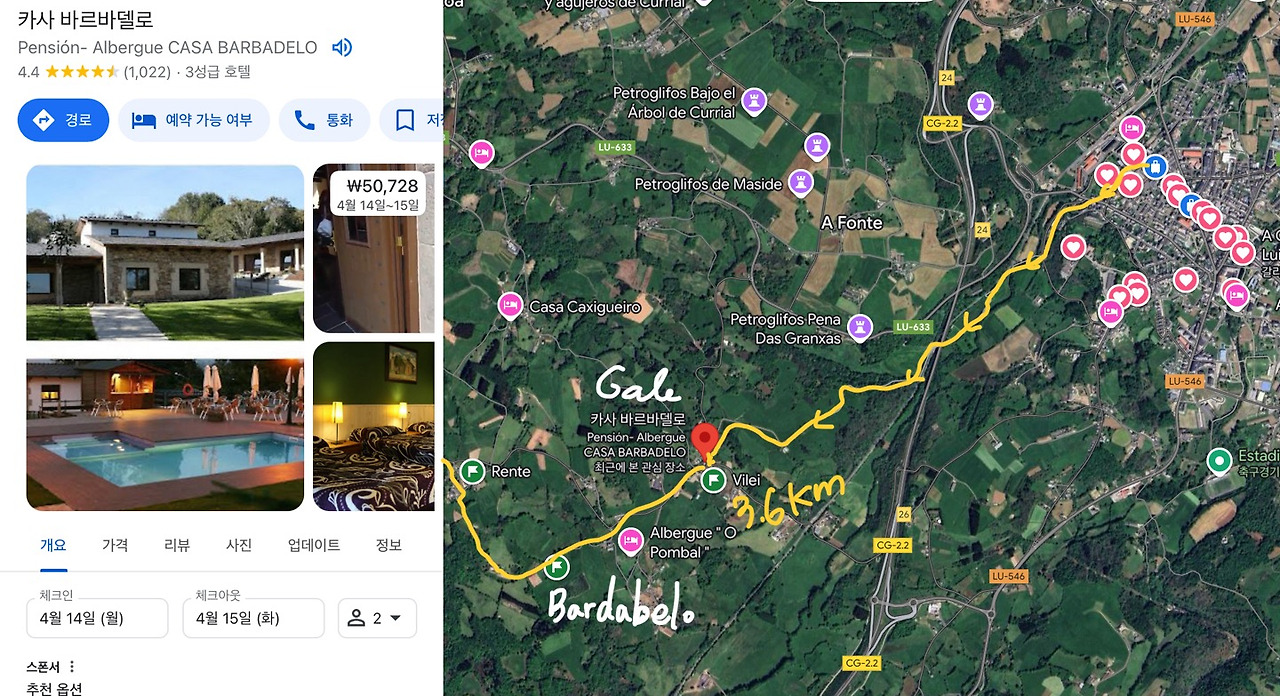Image resolution: width=1280 pixels, height=696 pixels.
Task: Open the 스폰서 three-dot options menu
Action: pos(72,667)
